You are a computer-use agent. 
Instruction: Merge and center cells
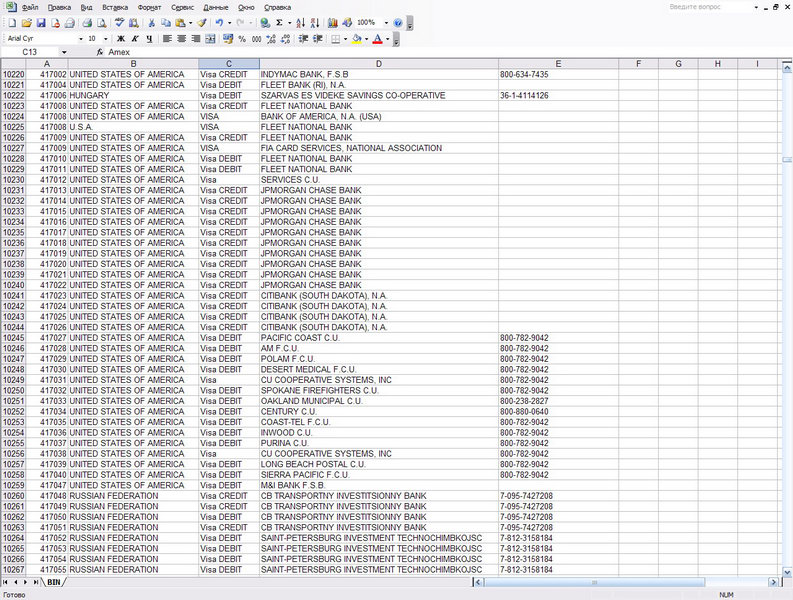[210, 39]
